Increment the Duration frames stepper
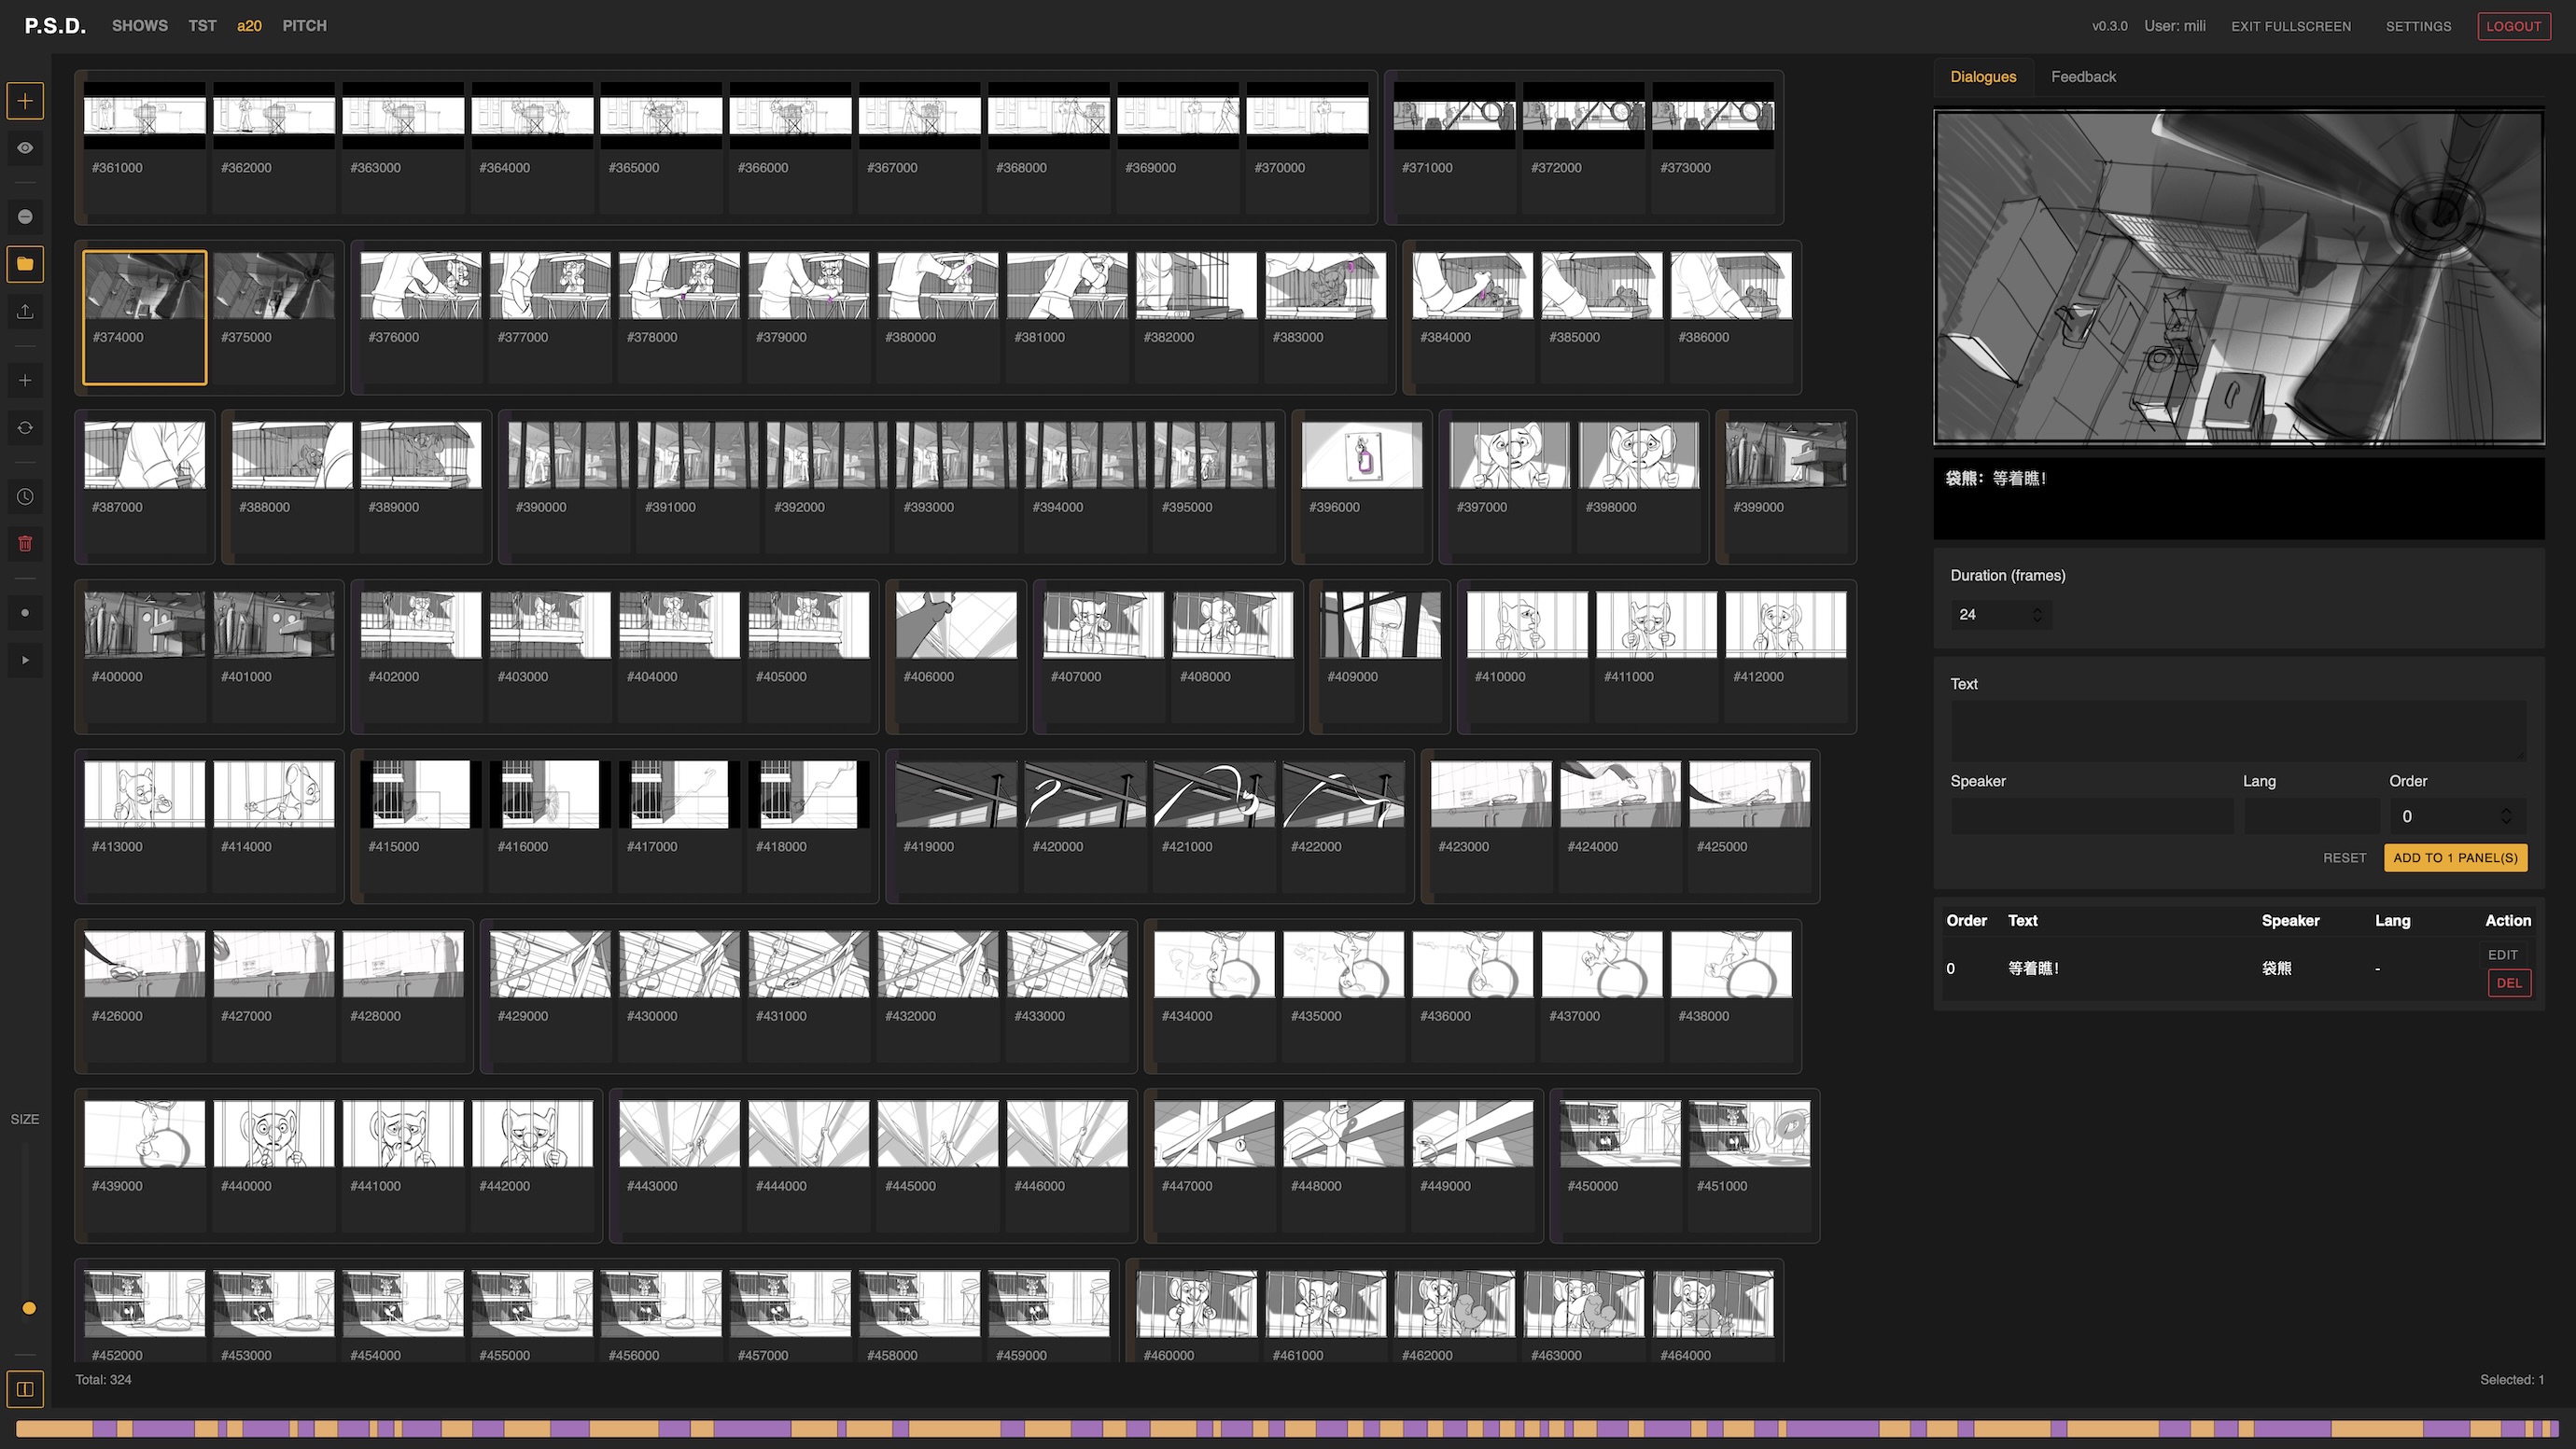This screenshot has width=2576, height=1449. click(x=2040, y=609)
